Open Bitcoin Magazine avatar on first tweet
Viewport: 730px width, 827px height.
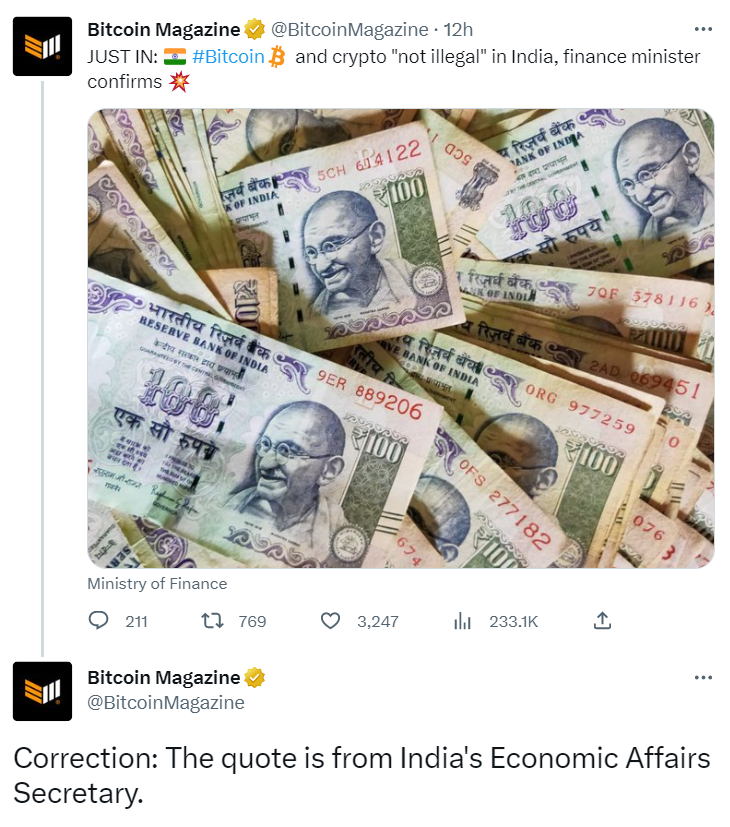(x=42, y=46)
